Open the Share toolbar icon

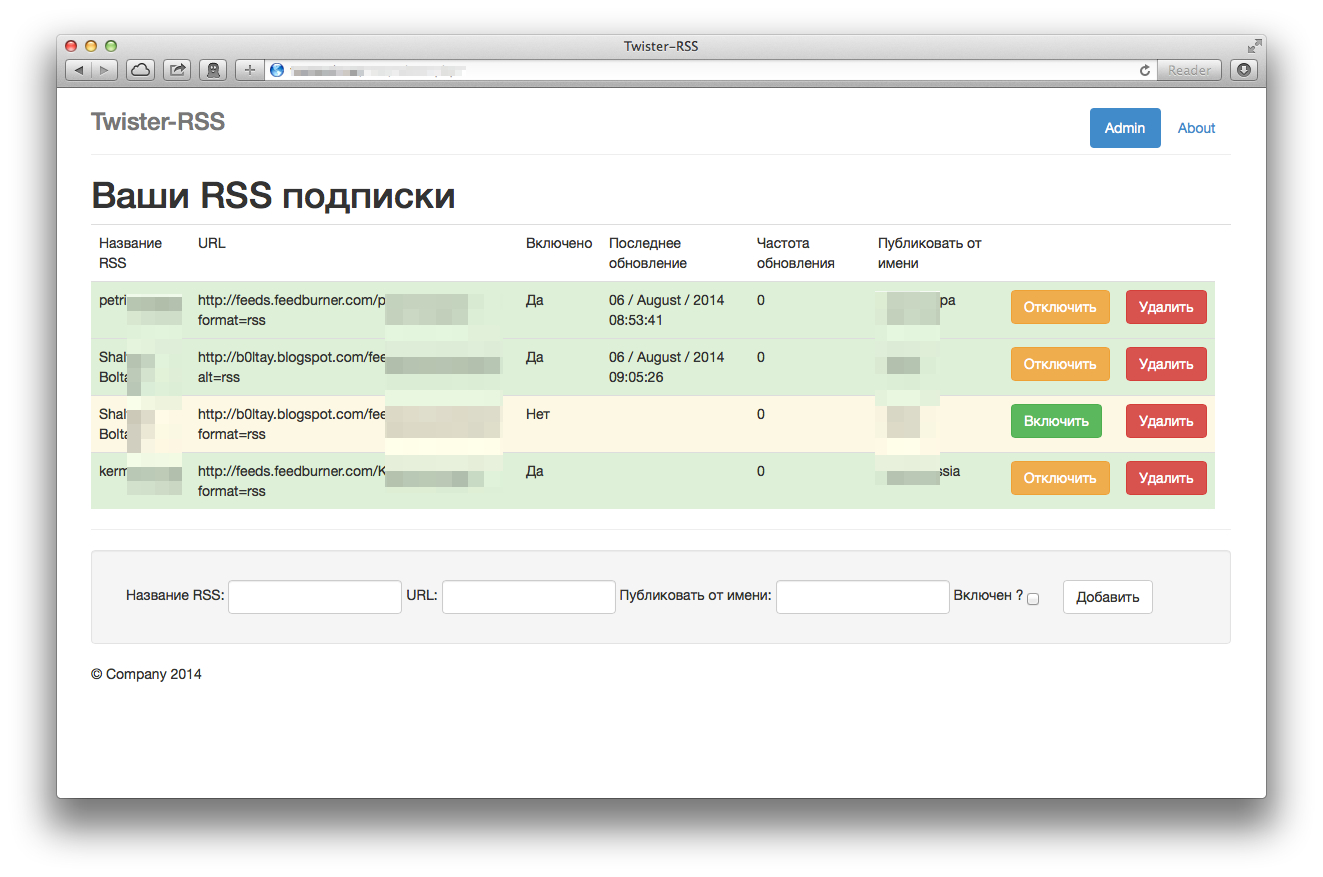177,70
